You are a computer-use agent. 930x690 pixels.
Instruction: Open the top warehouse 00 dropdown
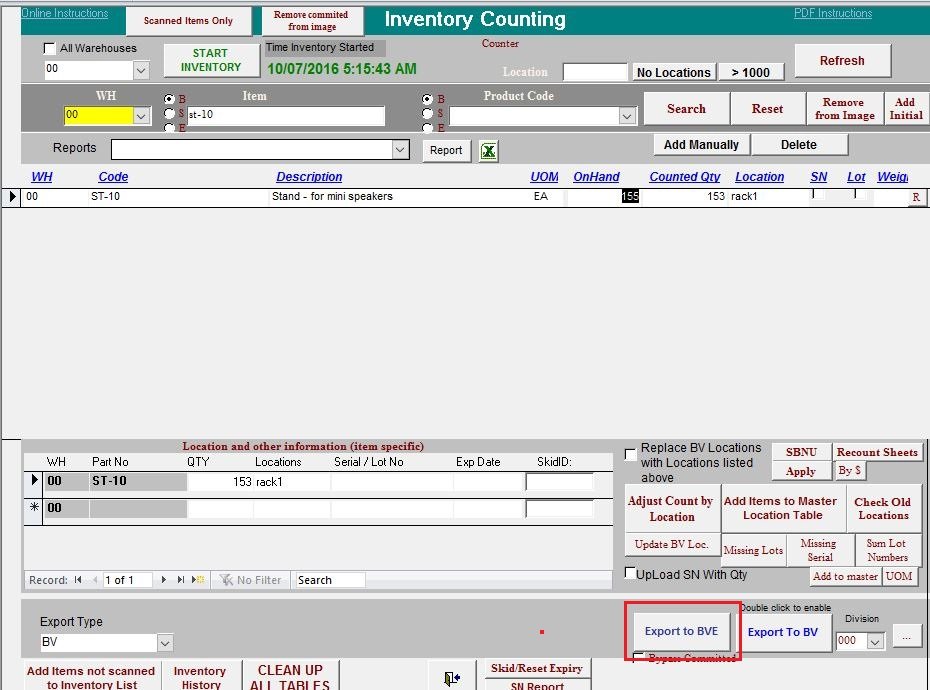click(141, 70)
